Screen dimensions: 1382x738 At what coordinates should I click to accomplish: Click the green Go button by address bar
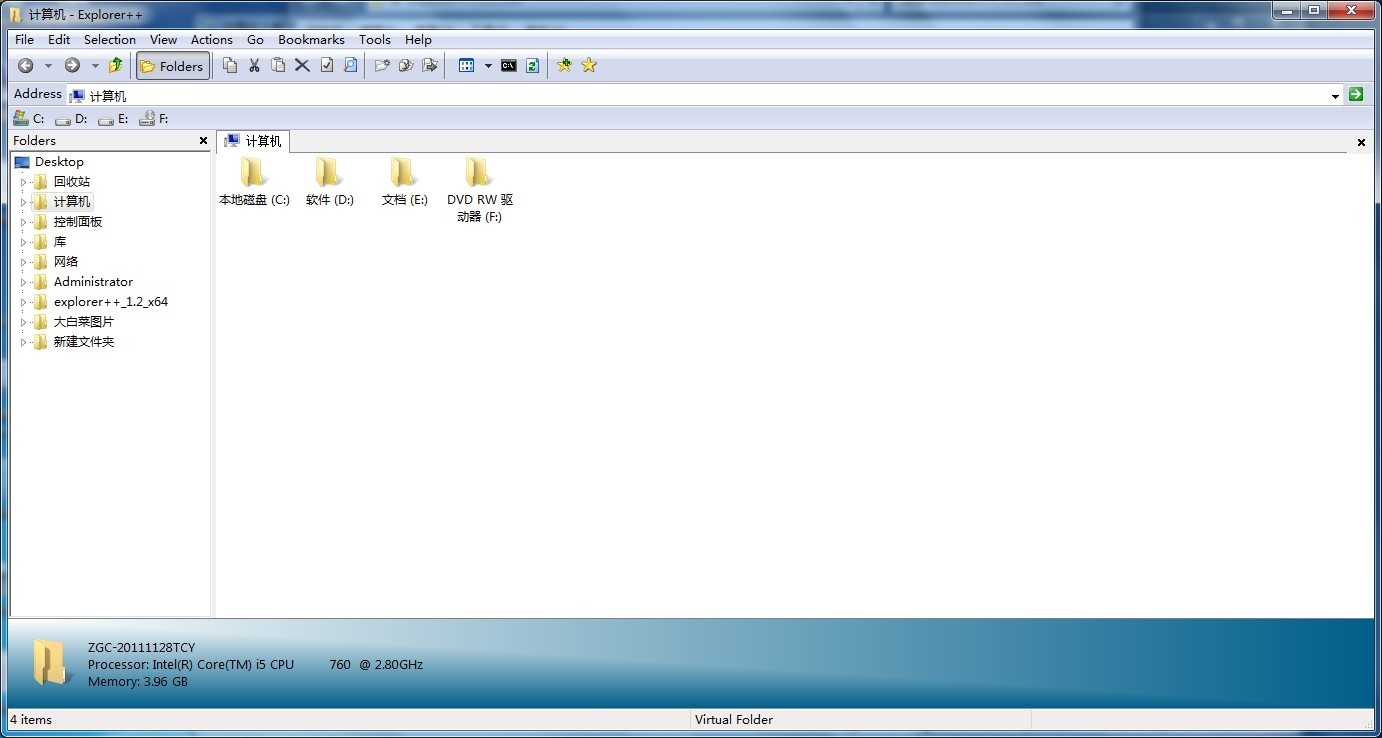click(x=1356, y=94)
